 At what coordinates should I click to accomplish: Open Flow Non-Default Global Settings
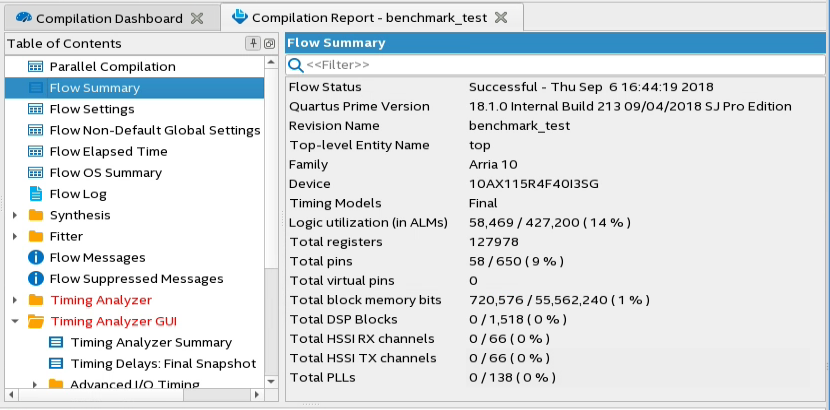(155, 130)
